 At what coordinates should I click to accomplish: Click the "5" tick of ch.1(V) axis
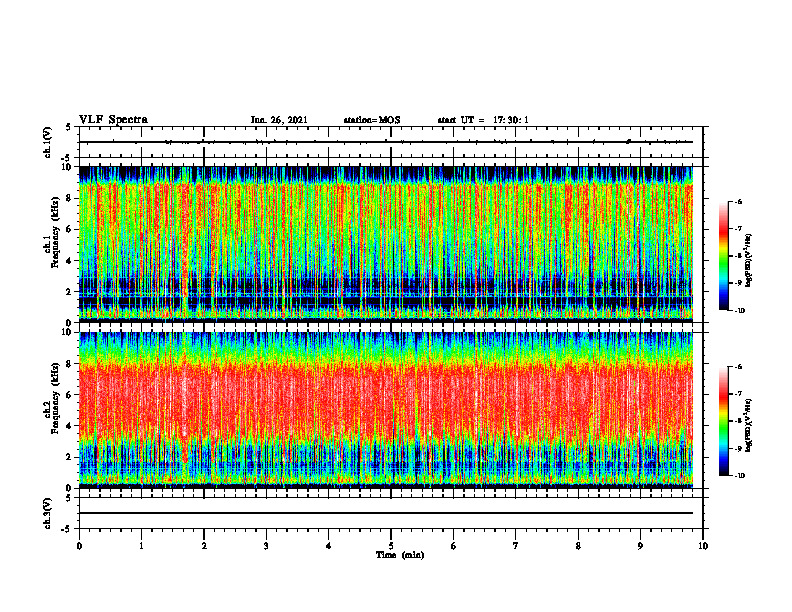[x=70, y=127]
